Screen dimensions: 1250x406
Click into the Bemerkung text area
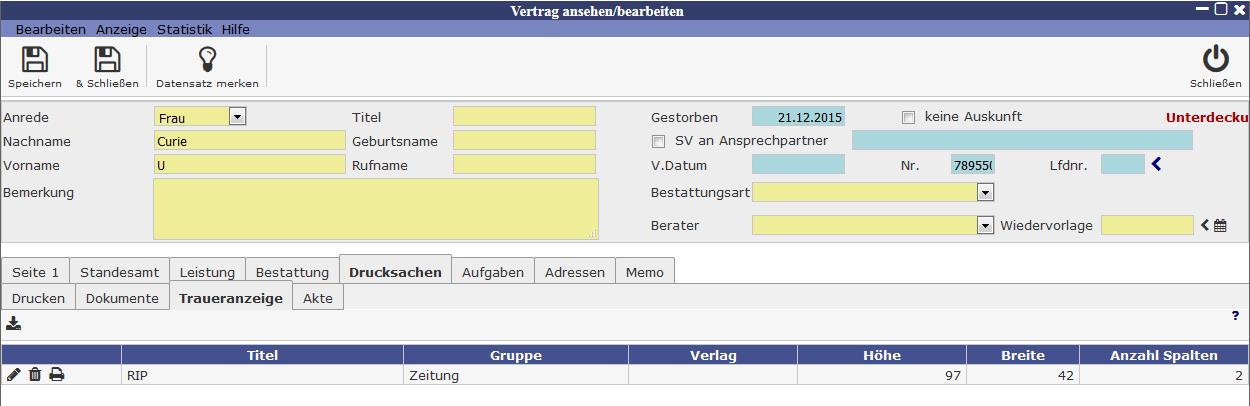375,209
